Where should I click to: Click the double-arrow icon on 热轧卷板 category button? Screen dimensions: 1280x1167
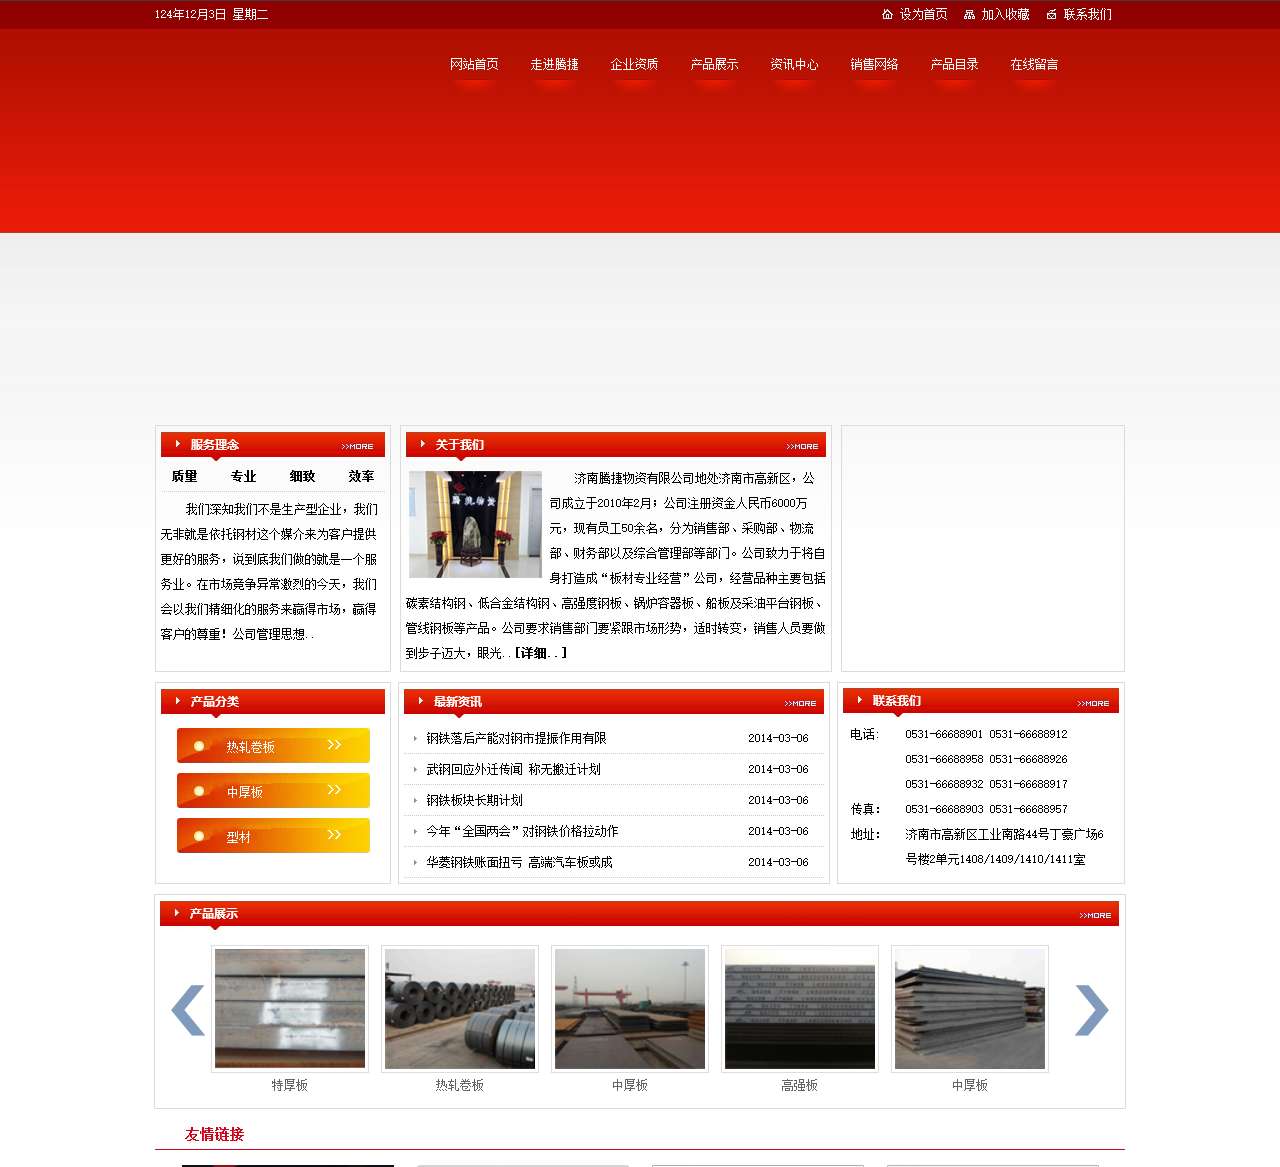pos(334,745)
